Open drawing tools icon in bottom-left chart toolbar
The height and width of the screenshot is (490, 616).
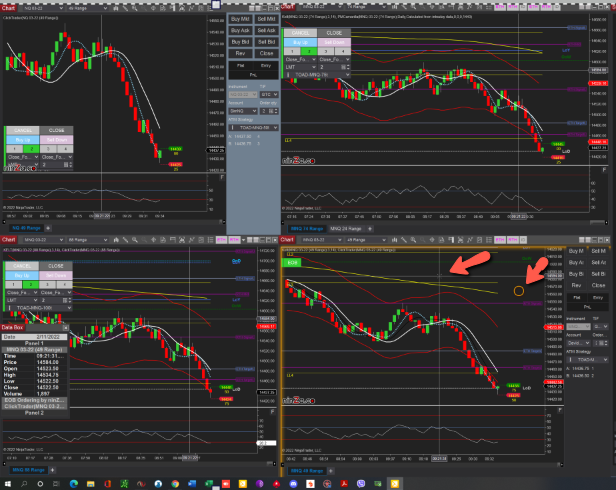pos(125,240)
